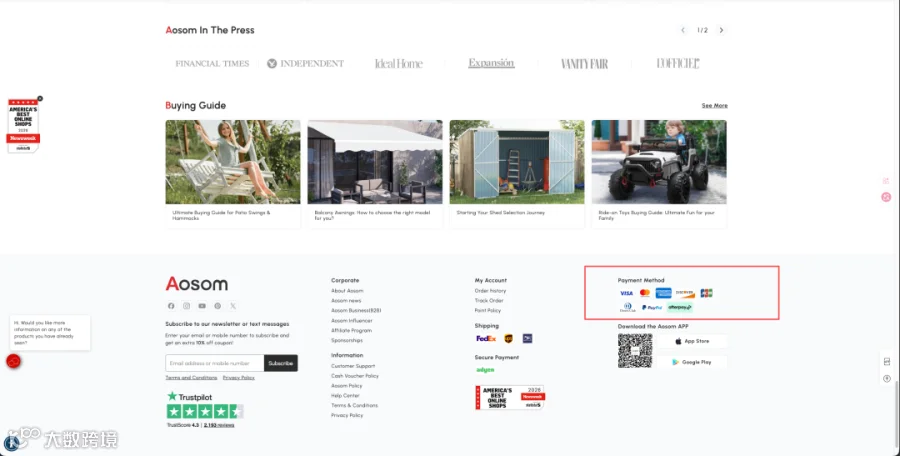Open Aosom's Instagram icon
Image resolution: width=900 pixels, height=456 pixels.
coord(187,306)
